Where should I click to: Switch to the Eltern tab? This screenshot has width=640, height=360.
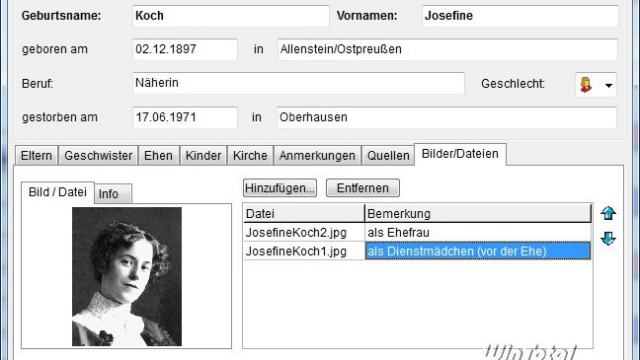(x=36, y=156)
